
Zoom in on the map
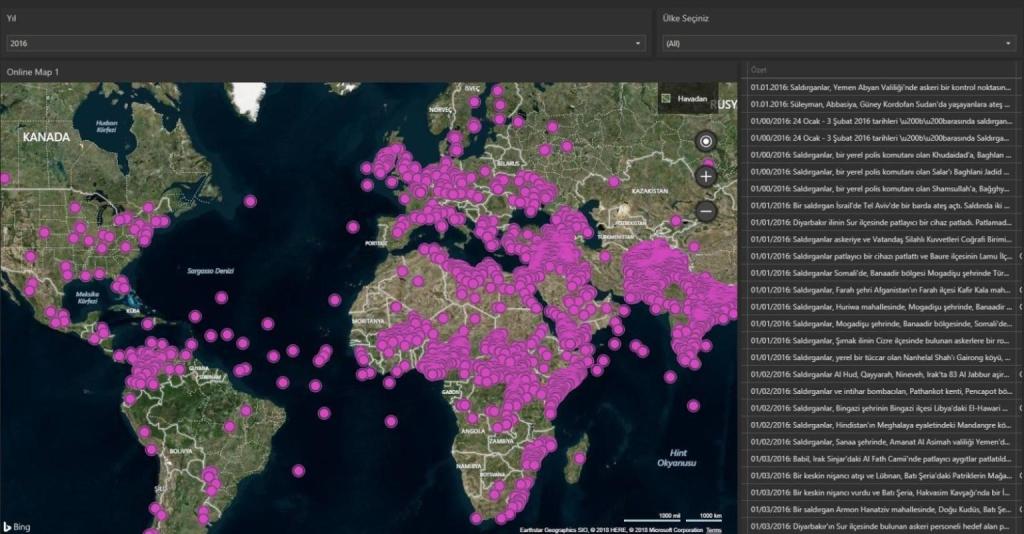(x=706, y=176)
